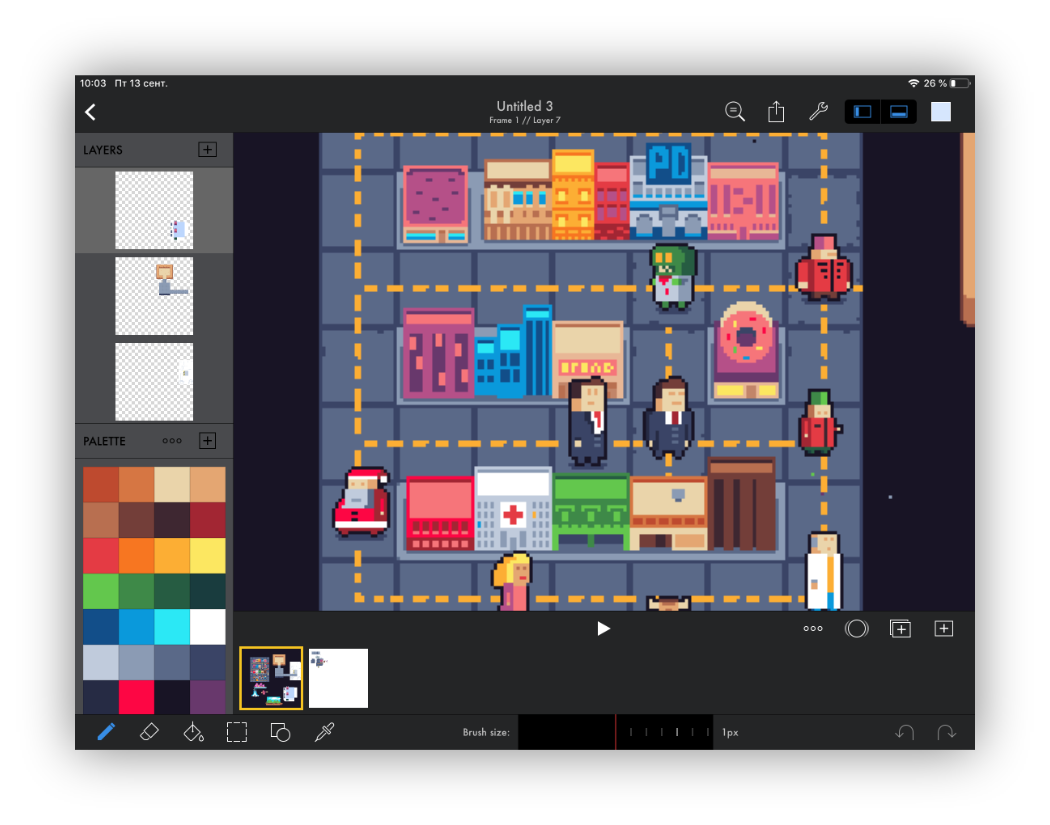The image size is (1050, 825).
Task: Toggle the left sidebar panel view
Action: coord(862,112)
